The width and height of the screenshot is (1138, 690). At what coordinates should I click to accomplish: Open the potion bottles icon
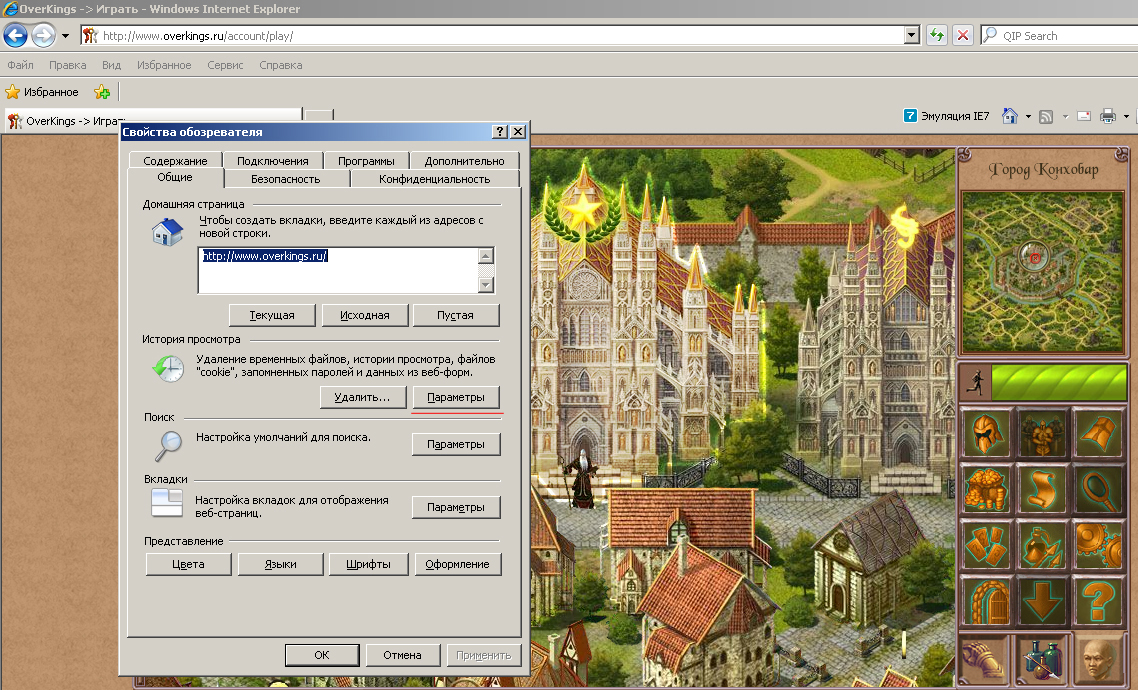[1042, 660]
